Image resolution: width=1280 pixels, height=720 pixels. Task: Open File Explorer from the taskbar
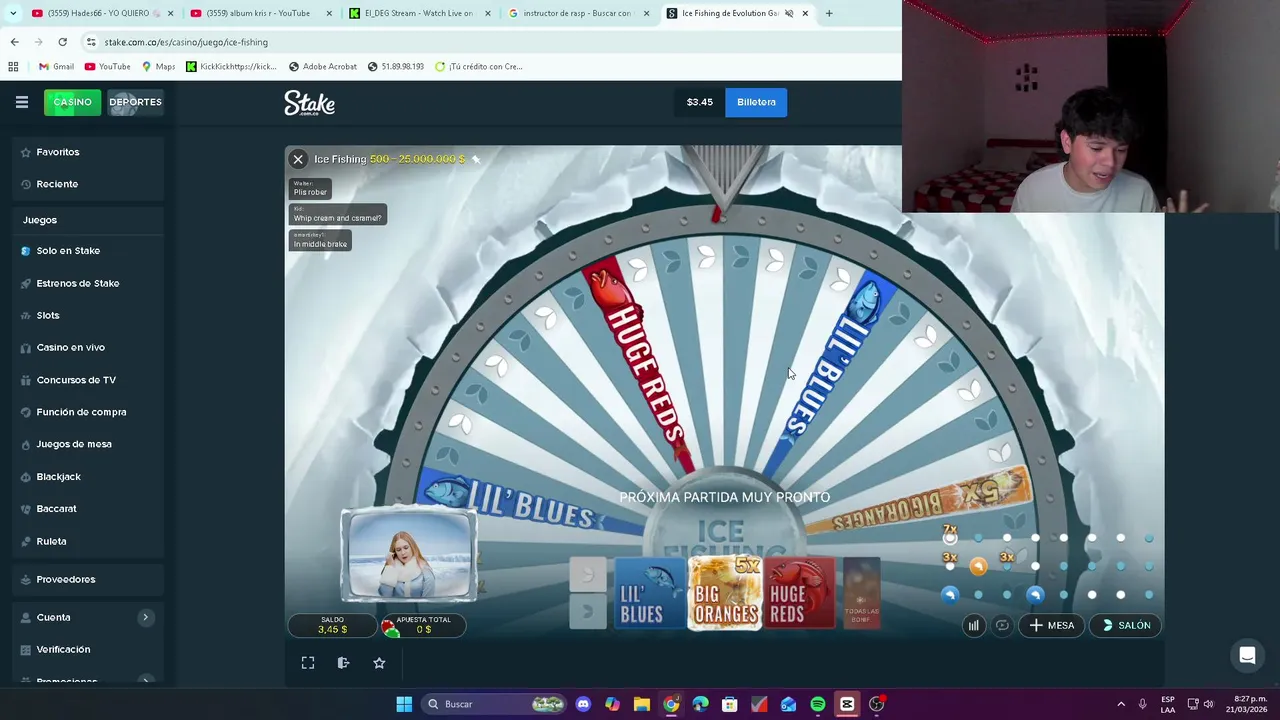pyautogui.click(x=642, y=704)
